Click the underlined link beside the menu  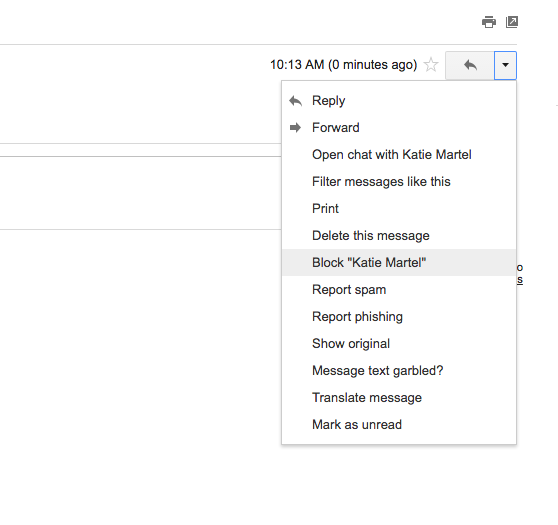(520, 280)
